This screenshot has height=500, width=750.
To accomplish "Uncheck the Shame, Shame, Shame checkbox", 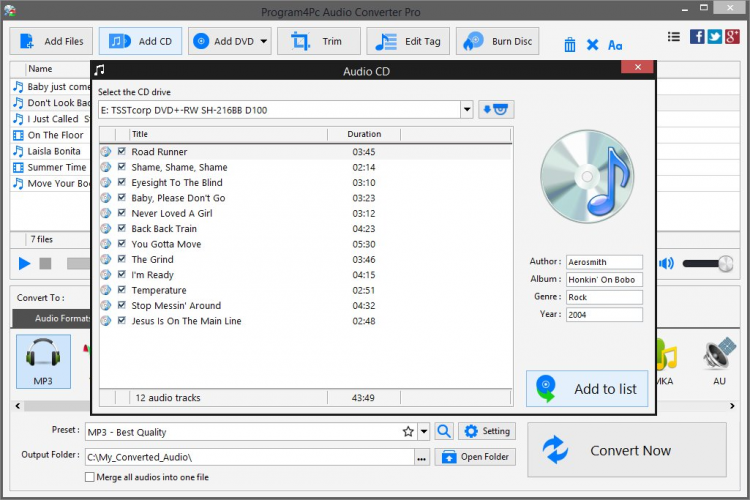I will click(121, 167).
